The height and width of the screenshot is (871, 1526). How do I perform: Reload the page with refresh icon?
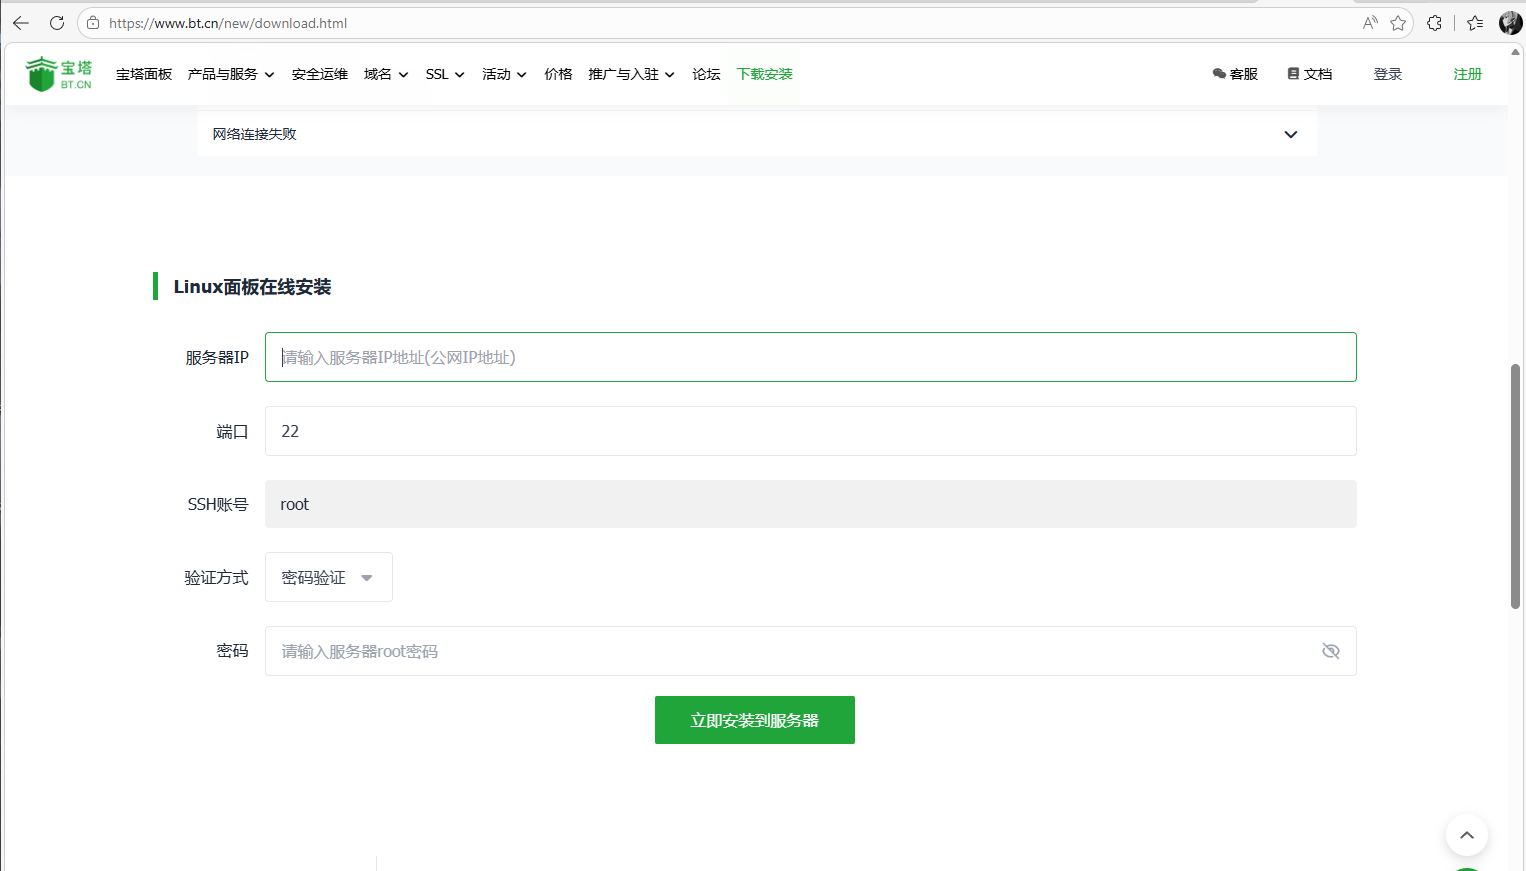57,23
